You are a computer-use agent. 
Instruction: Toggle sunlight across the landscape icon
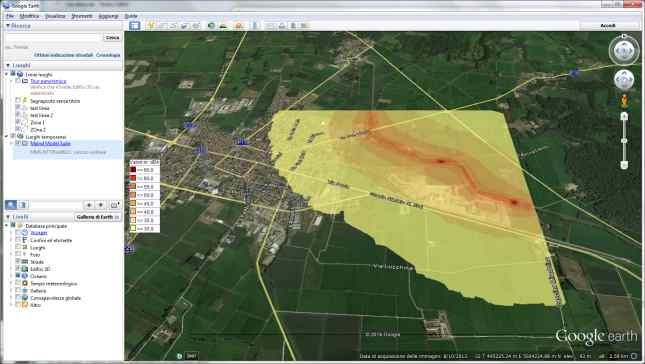pyautogui.click(x=223, y=26)
